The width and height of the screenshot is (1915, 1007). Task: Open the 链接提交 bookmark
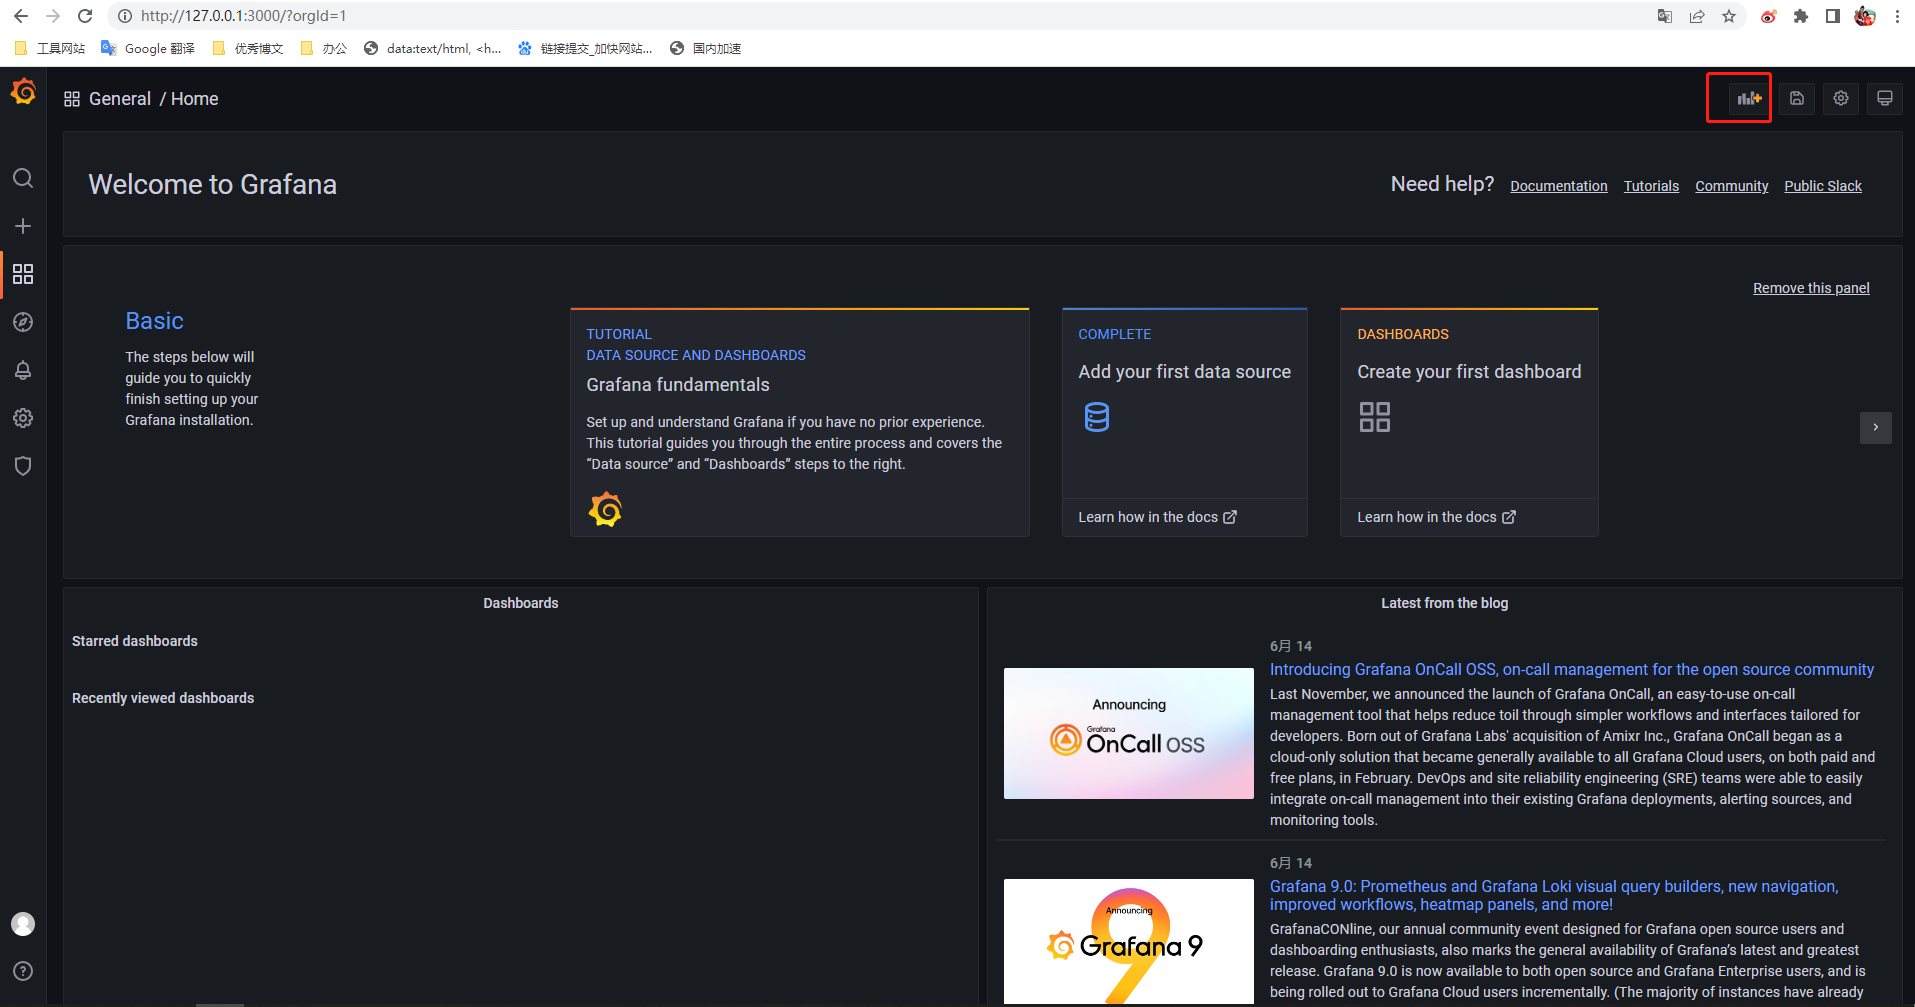[x=586, y=48]
